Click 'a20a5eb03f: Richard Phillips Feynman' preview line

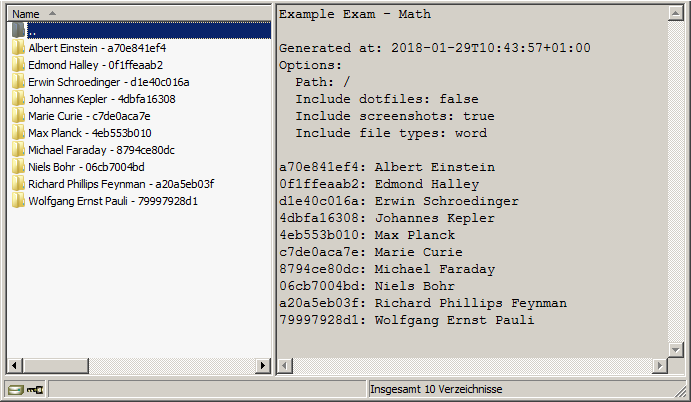point(423,303)
